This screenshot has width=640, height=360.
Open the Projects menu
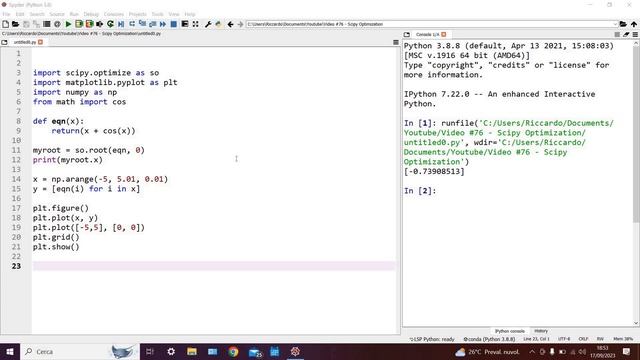138,14
